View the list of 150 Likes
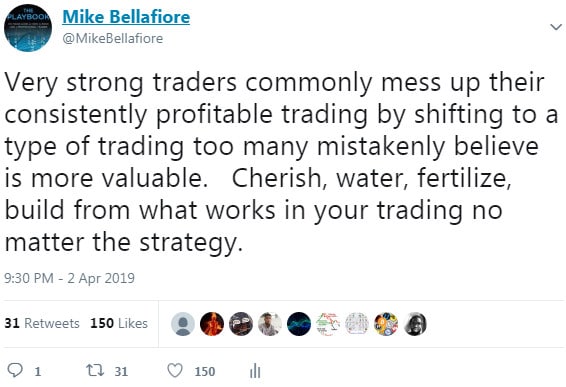 (119, 323)
